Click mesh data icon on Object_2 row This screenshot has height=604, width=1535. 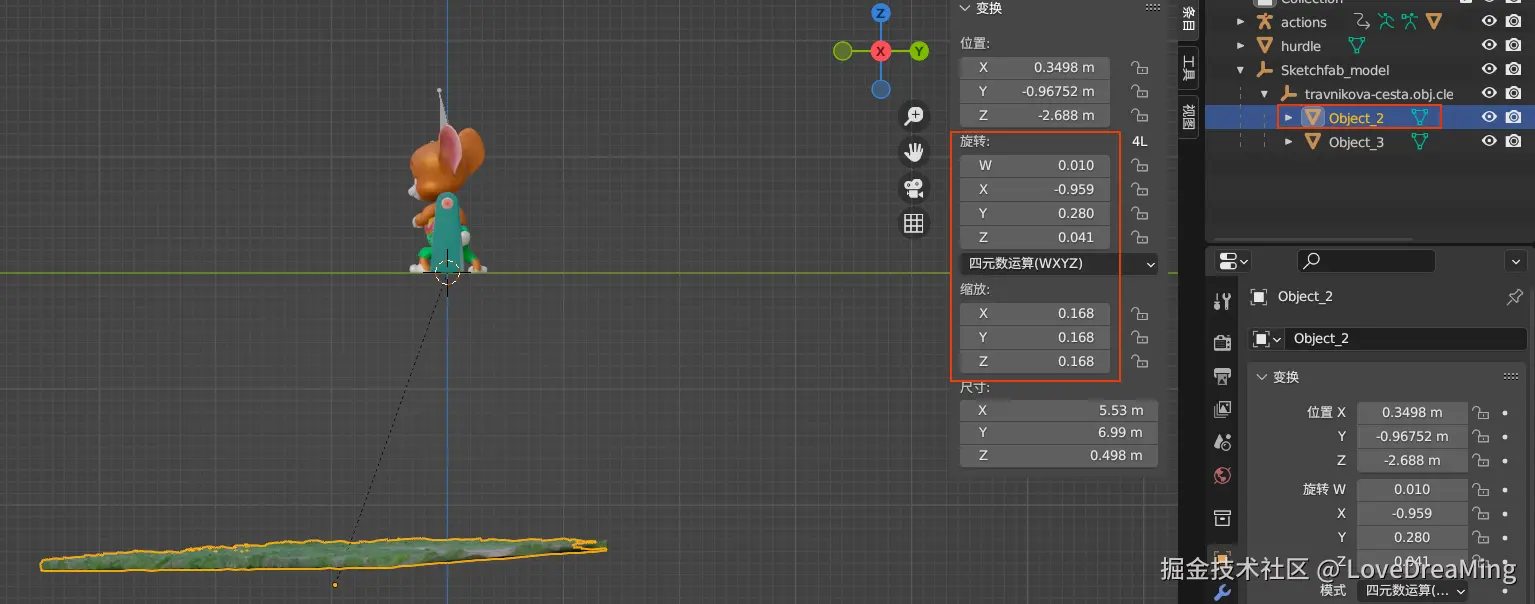[x=1420, y=118]
